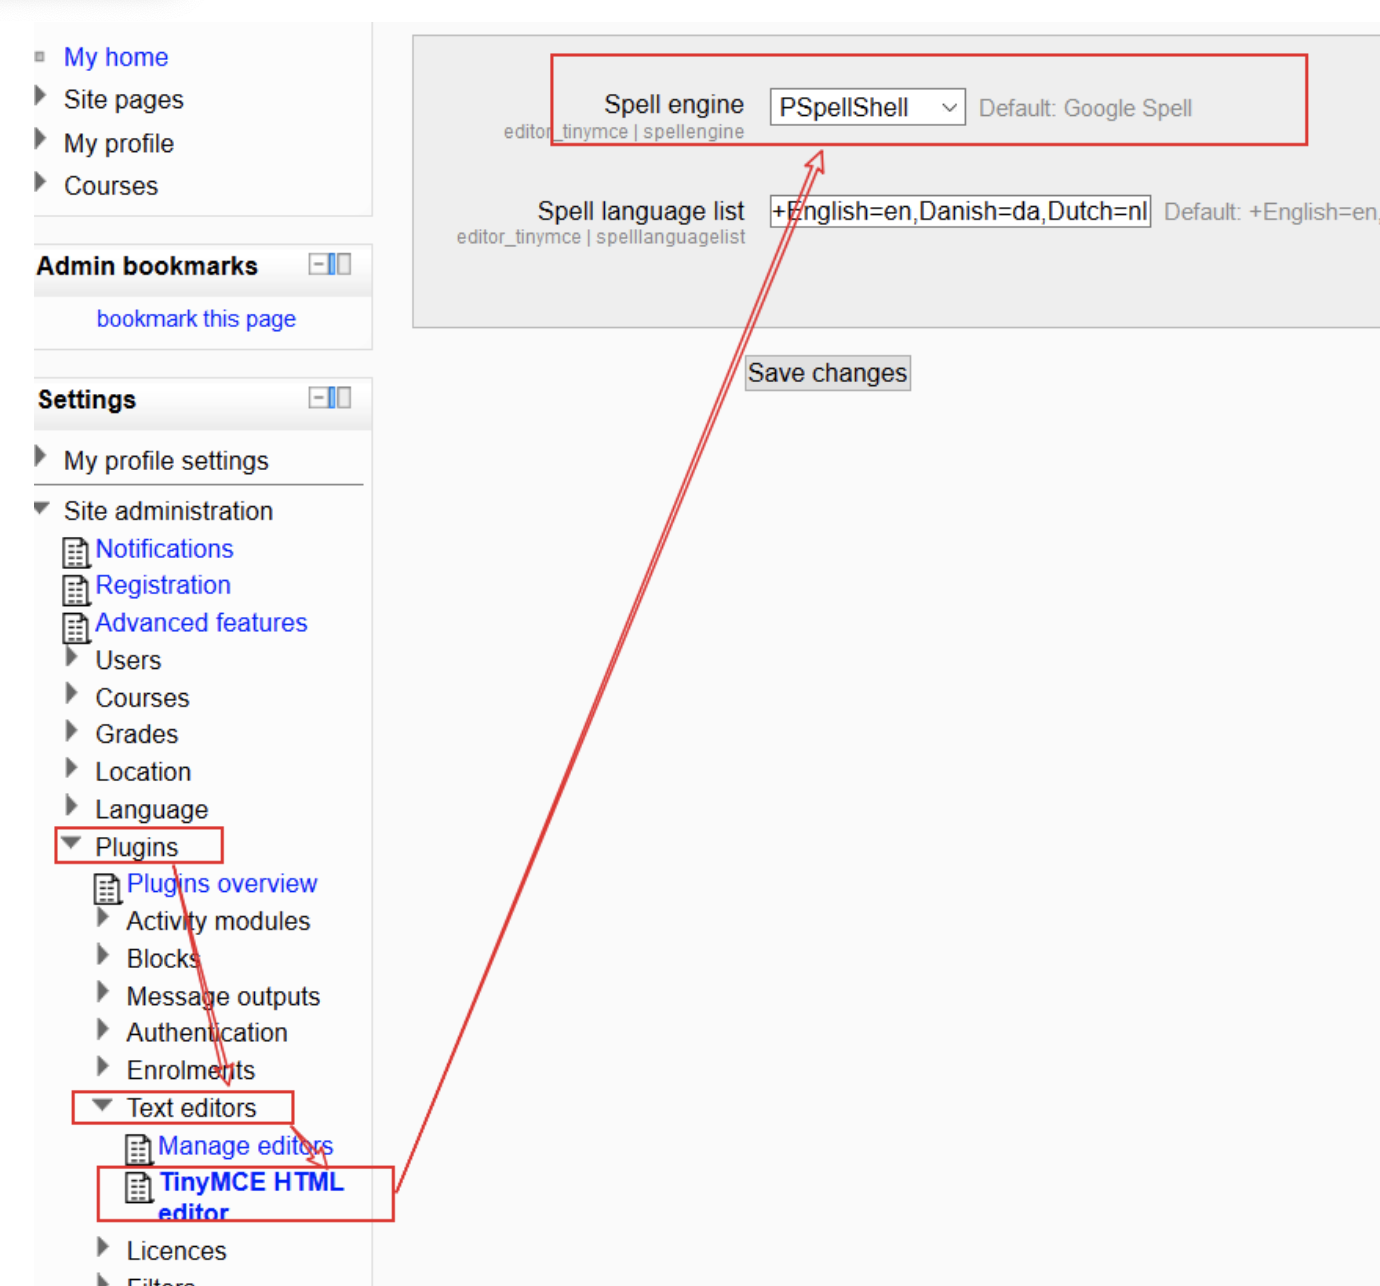This screenshot has height=1286, width=1380.
Task: Dock the Settings block
Action: [x=340, y=398]
